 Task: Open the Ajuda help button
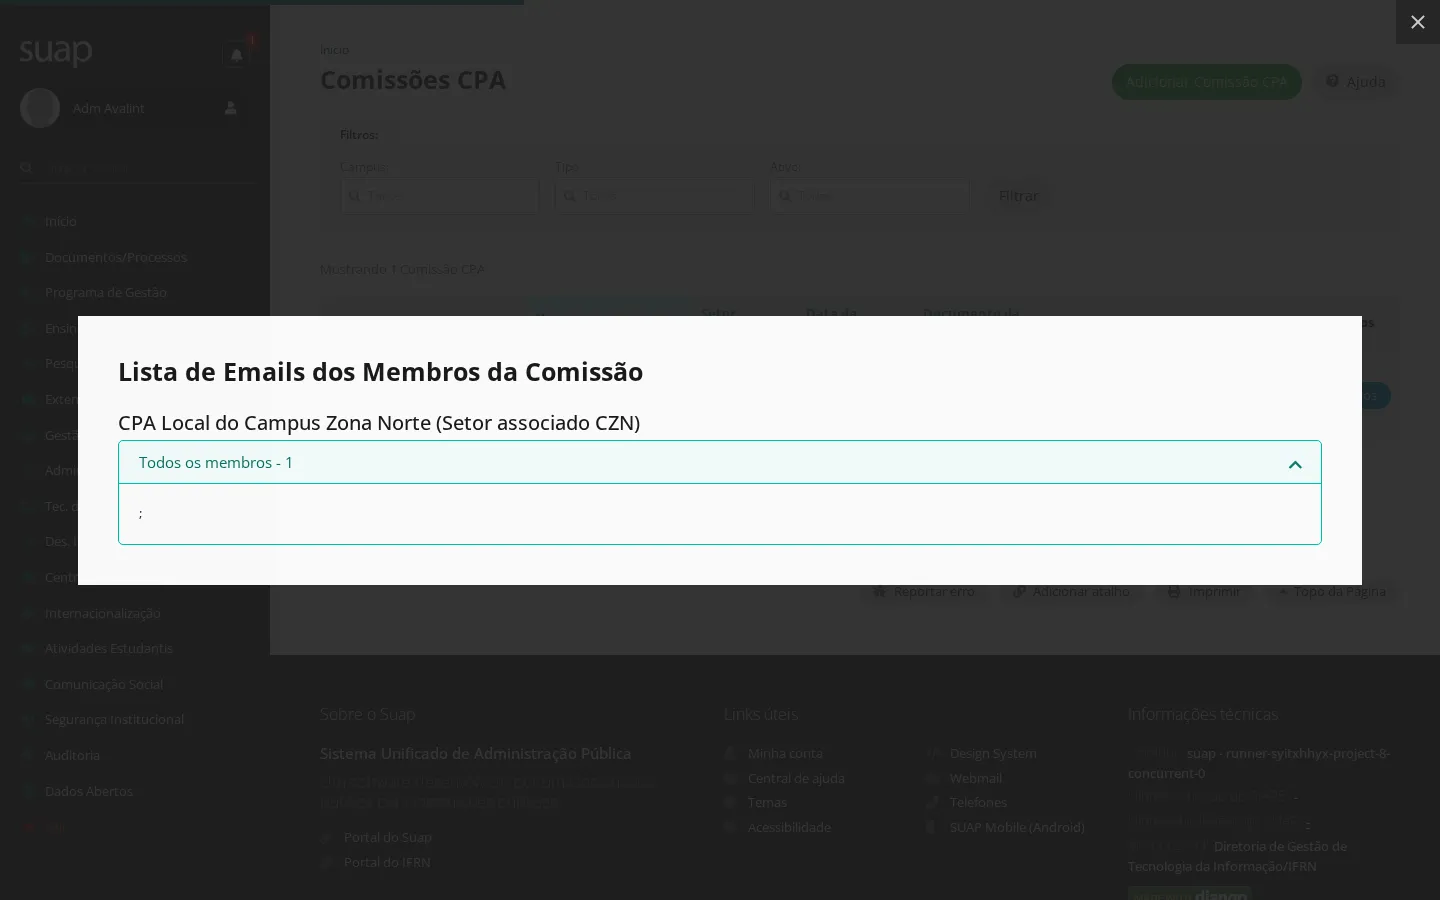(x=1356, y=82)
